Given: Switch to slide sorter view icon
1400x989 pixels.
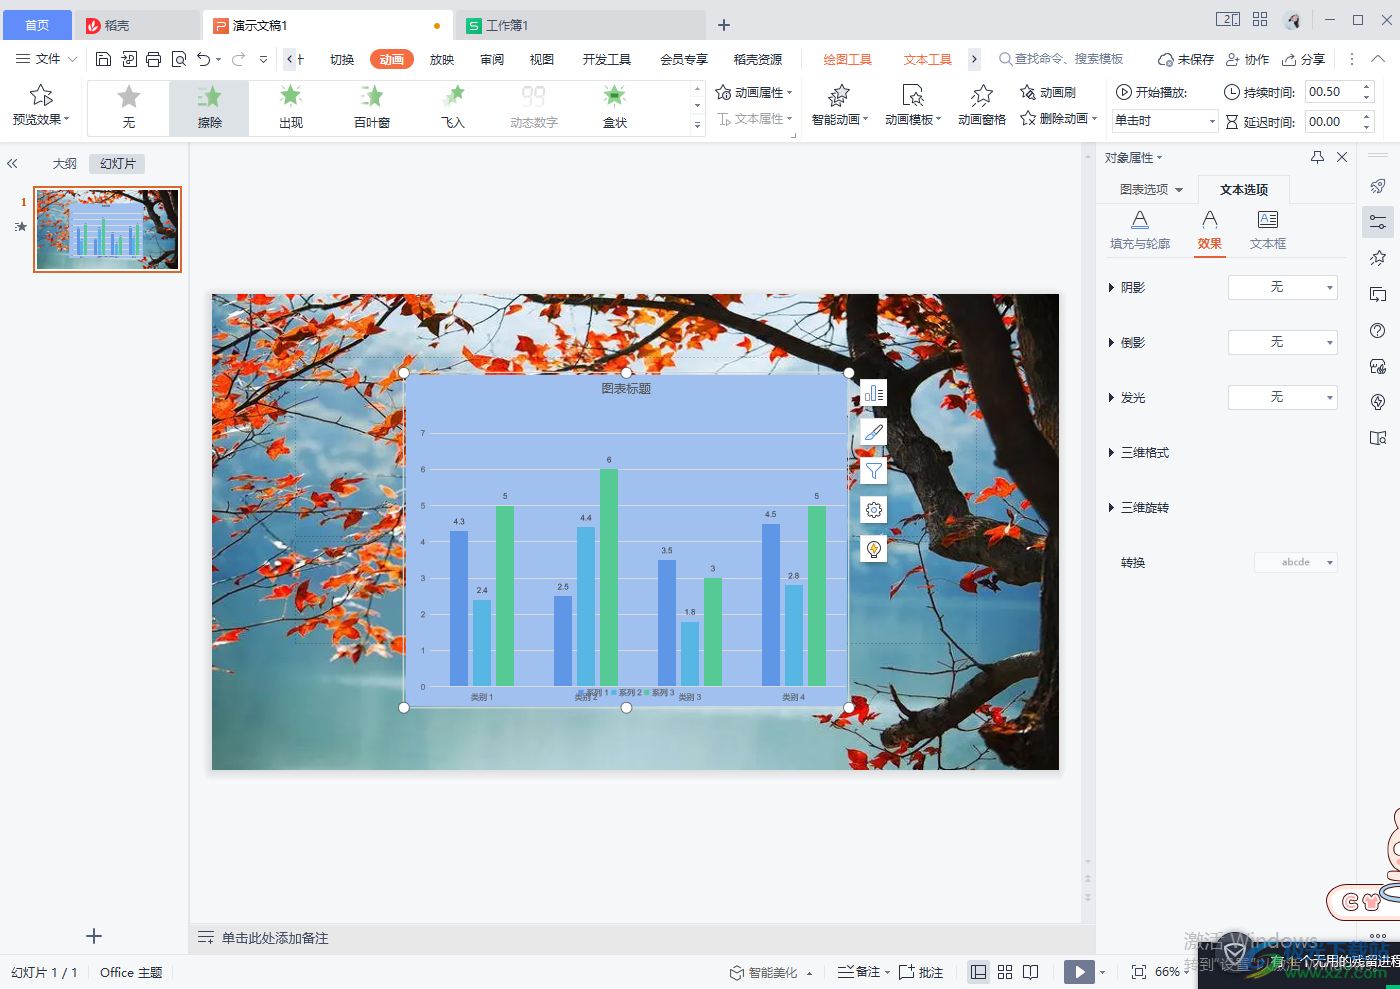Looking at the screenshot, I should (x=1005, y=972).
